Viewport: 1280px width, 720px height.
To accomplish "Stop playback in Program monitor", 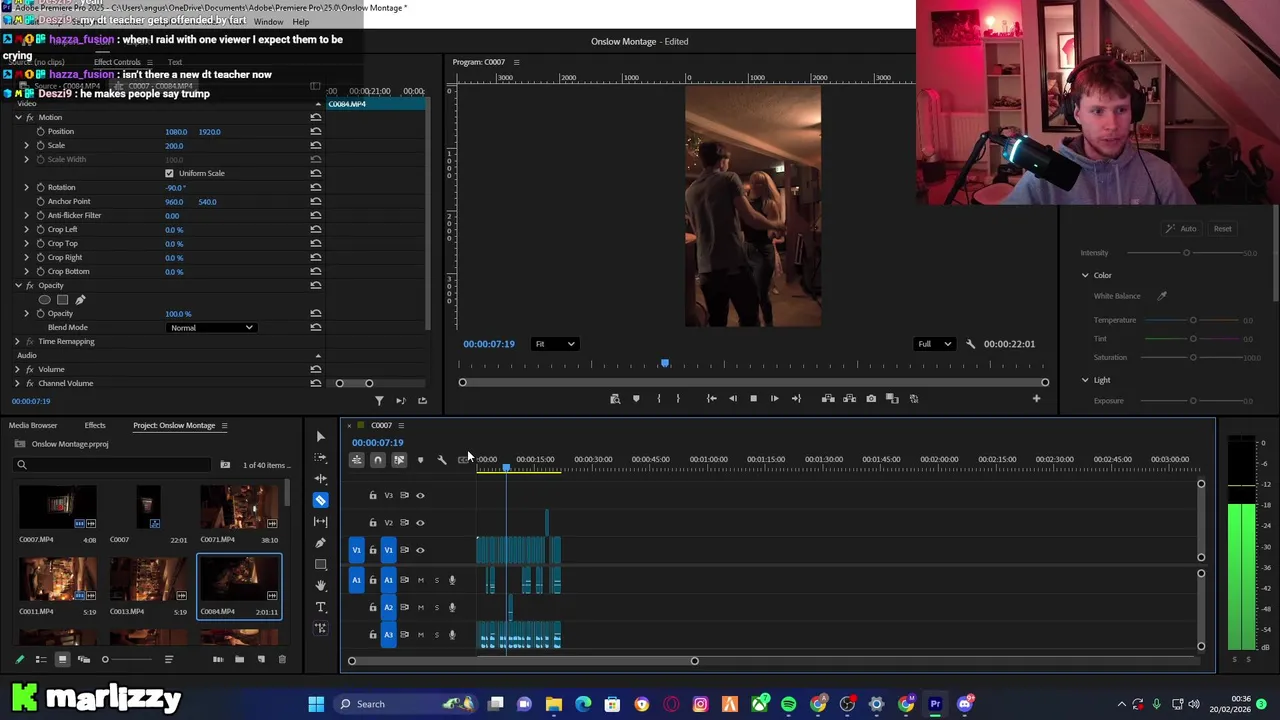I will (x=753, y=399).
